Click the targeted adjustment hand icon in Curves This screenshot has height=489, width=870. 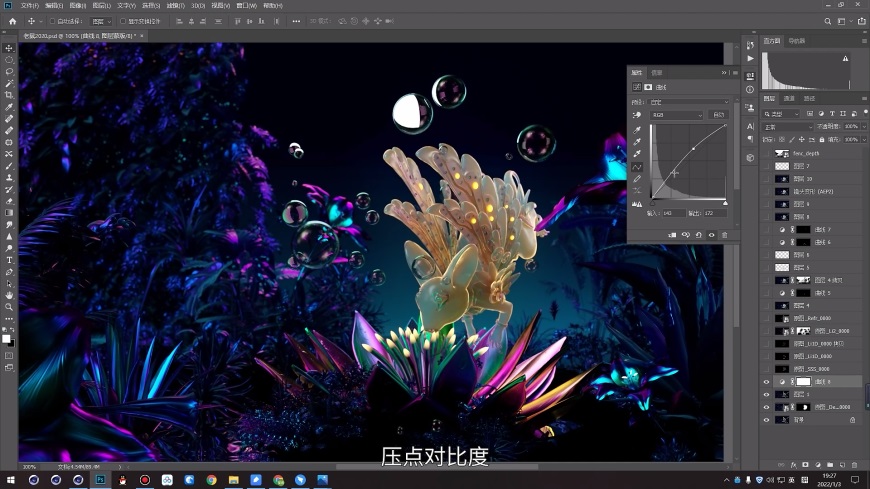[637, 115]
